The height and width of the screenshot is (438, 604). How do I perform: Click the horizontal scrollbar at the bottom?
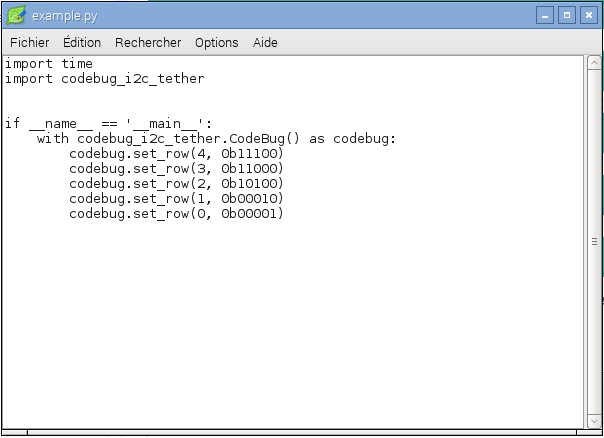(302, 433)
